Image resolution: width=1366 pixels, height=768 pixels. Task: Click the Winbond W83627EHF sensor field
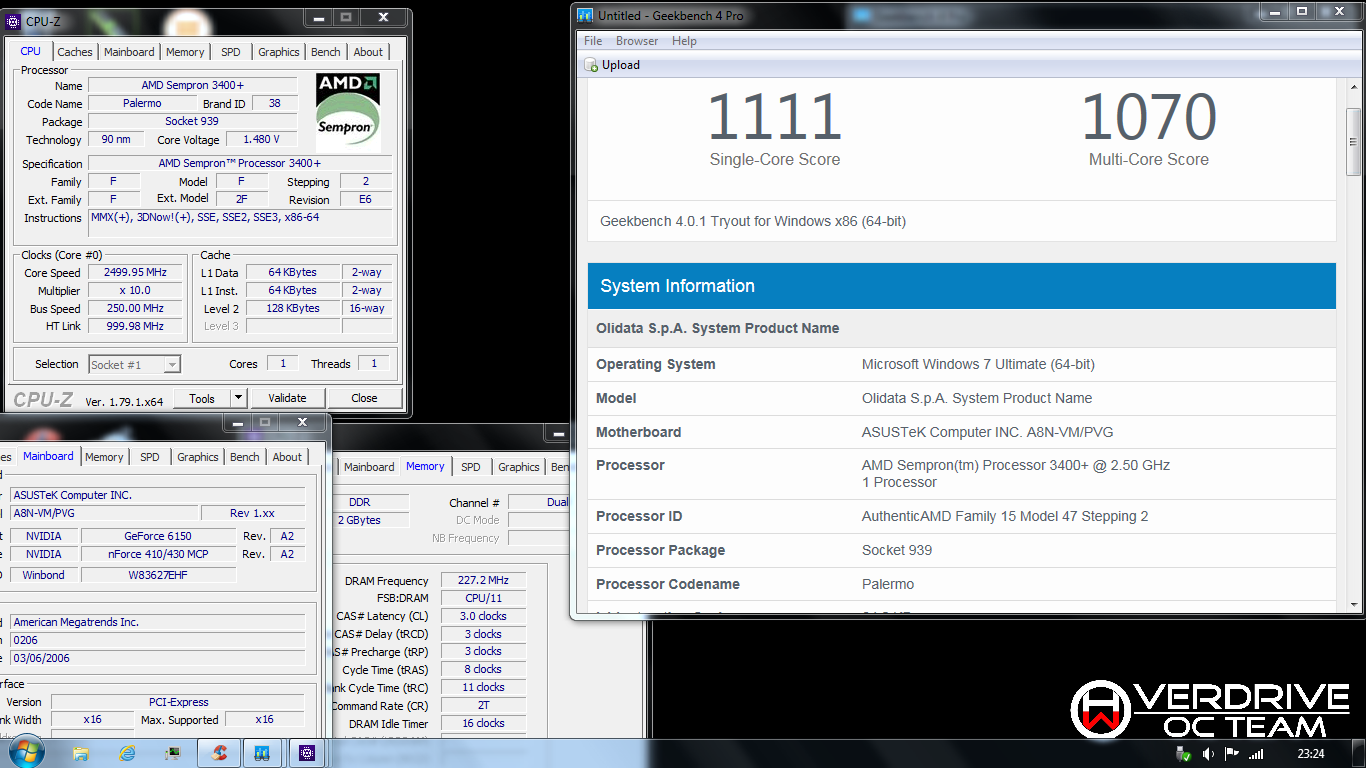158,575
